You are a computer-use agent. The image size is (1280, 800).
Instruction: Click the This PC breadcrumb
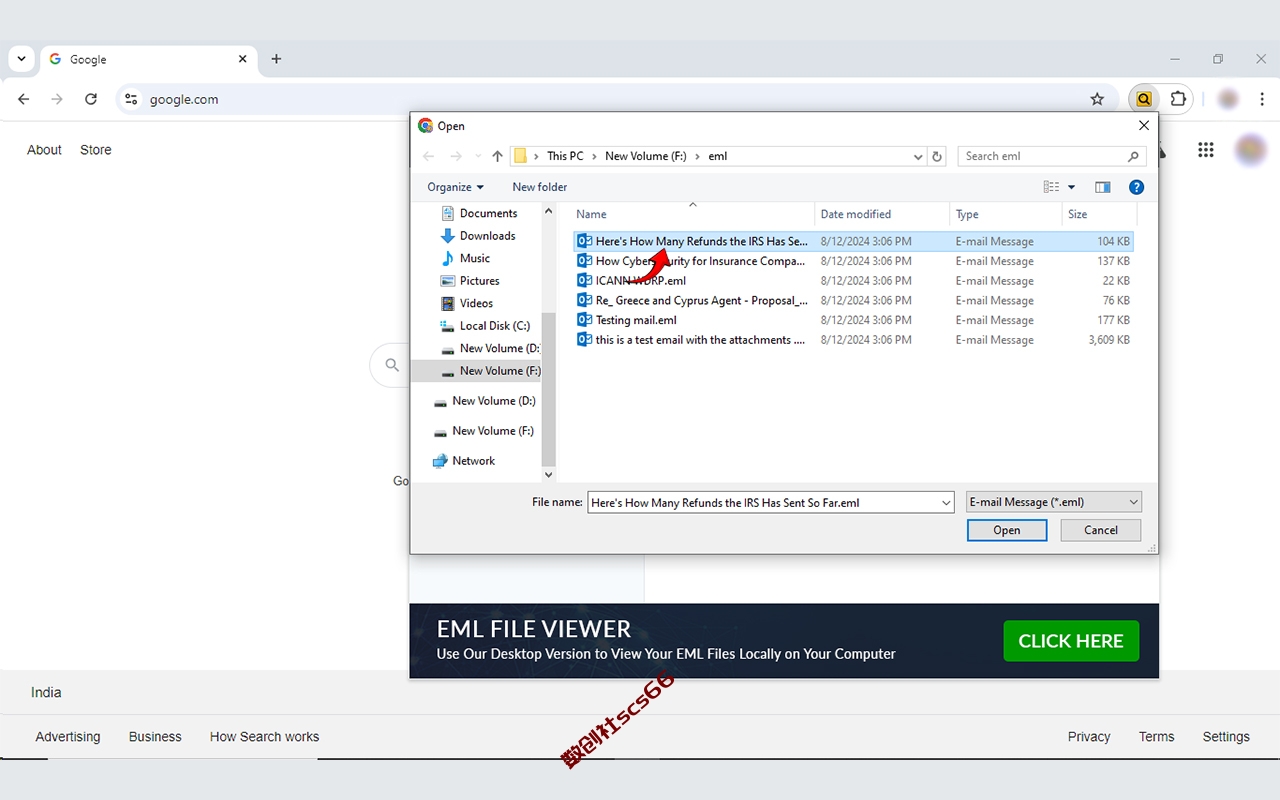(565, 156)
